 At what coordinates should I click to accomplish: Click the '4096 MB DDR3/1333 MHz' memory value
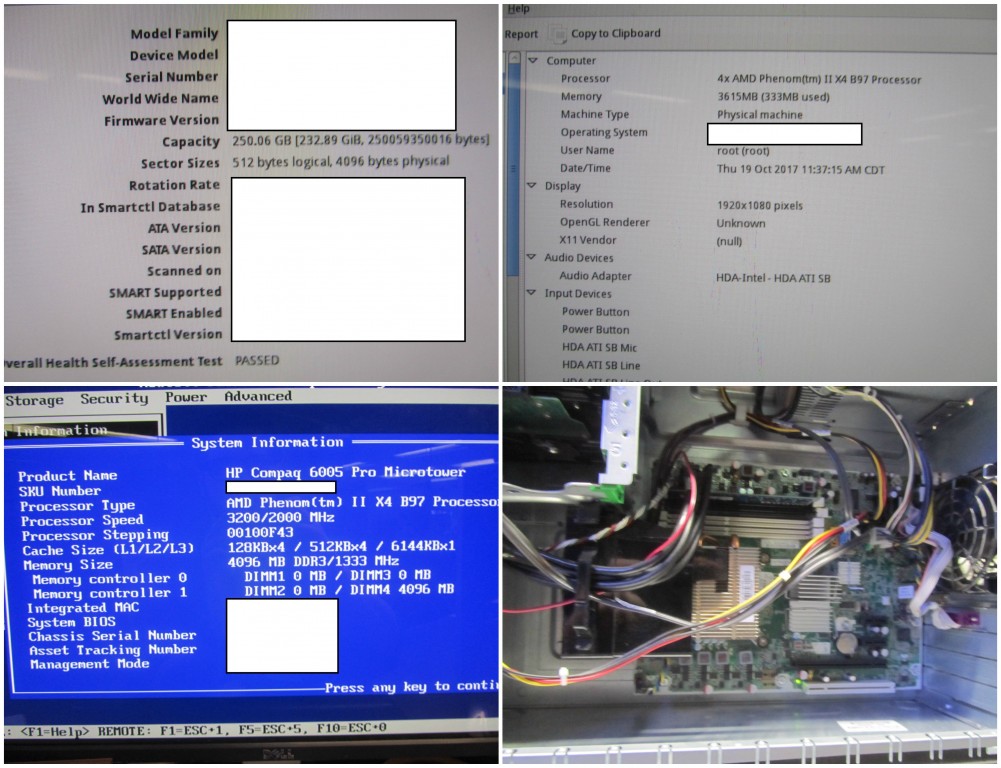(313, 561)
